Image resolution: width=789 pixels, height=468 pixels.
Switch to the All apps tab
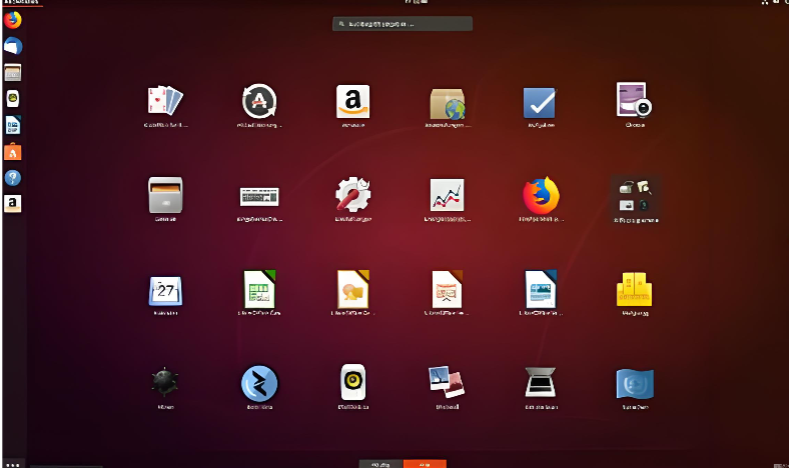coord(425,464)
